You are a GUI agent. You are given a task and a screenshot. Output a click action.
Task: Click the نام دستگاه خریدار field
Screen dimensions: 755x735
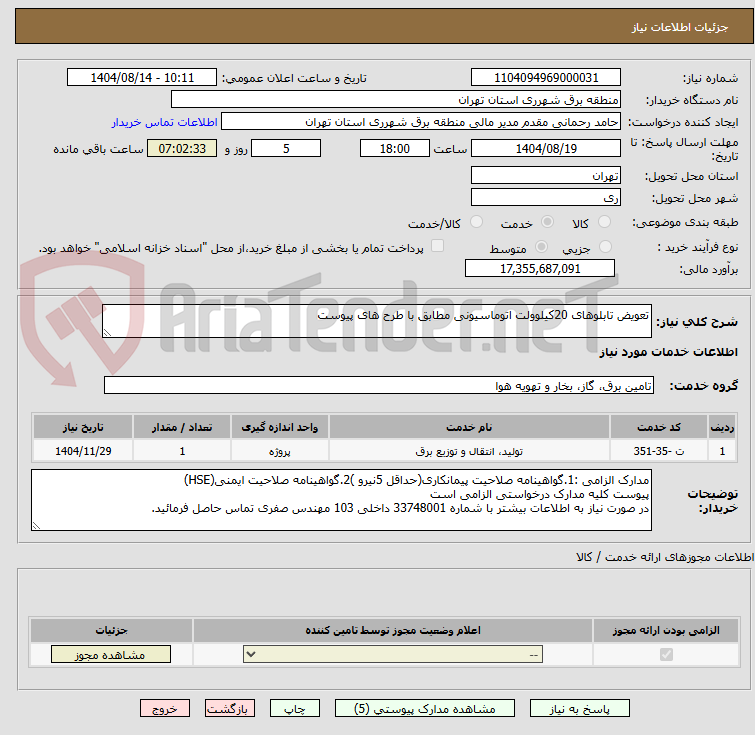point(396,100)
